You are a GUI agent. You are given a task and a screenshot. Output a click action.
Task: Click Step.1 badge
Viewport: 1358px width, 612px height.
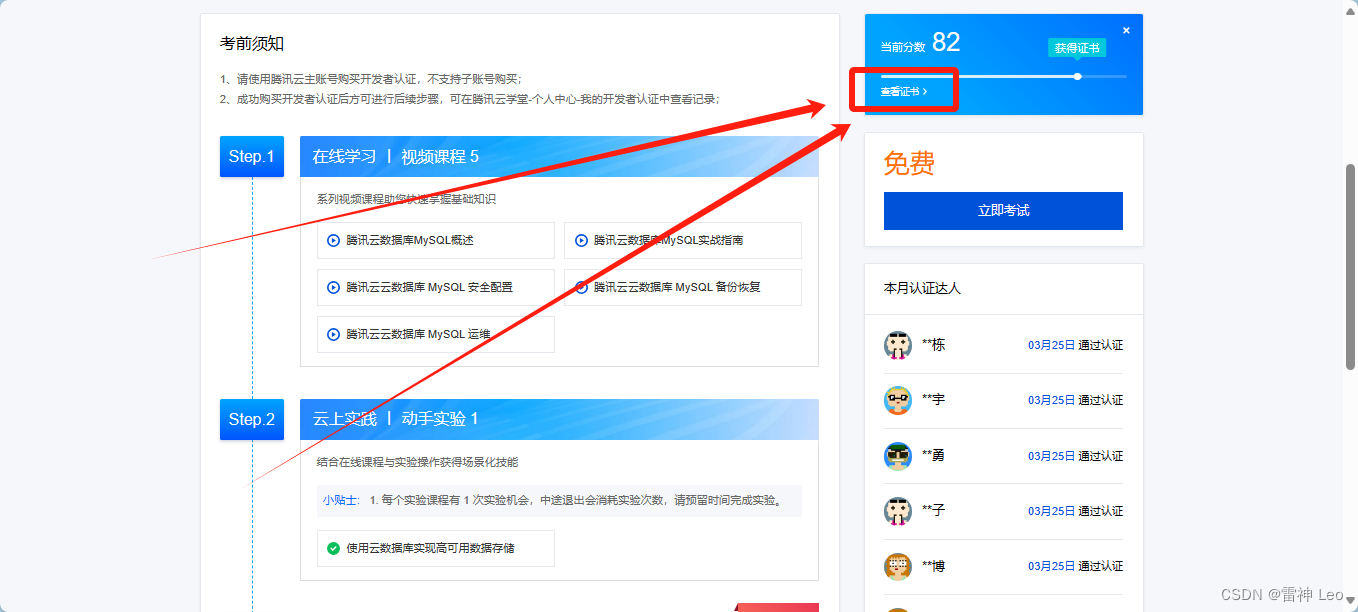252,156
